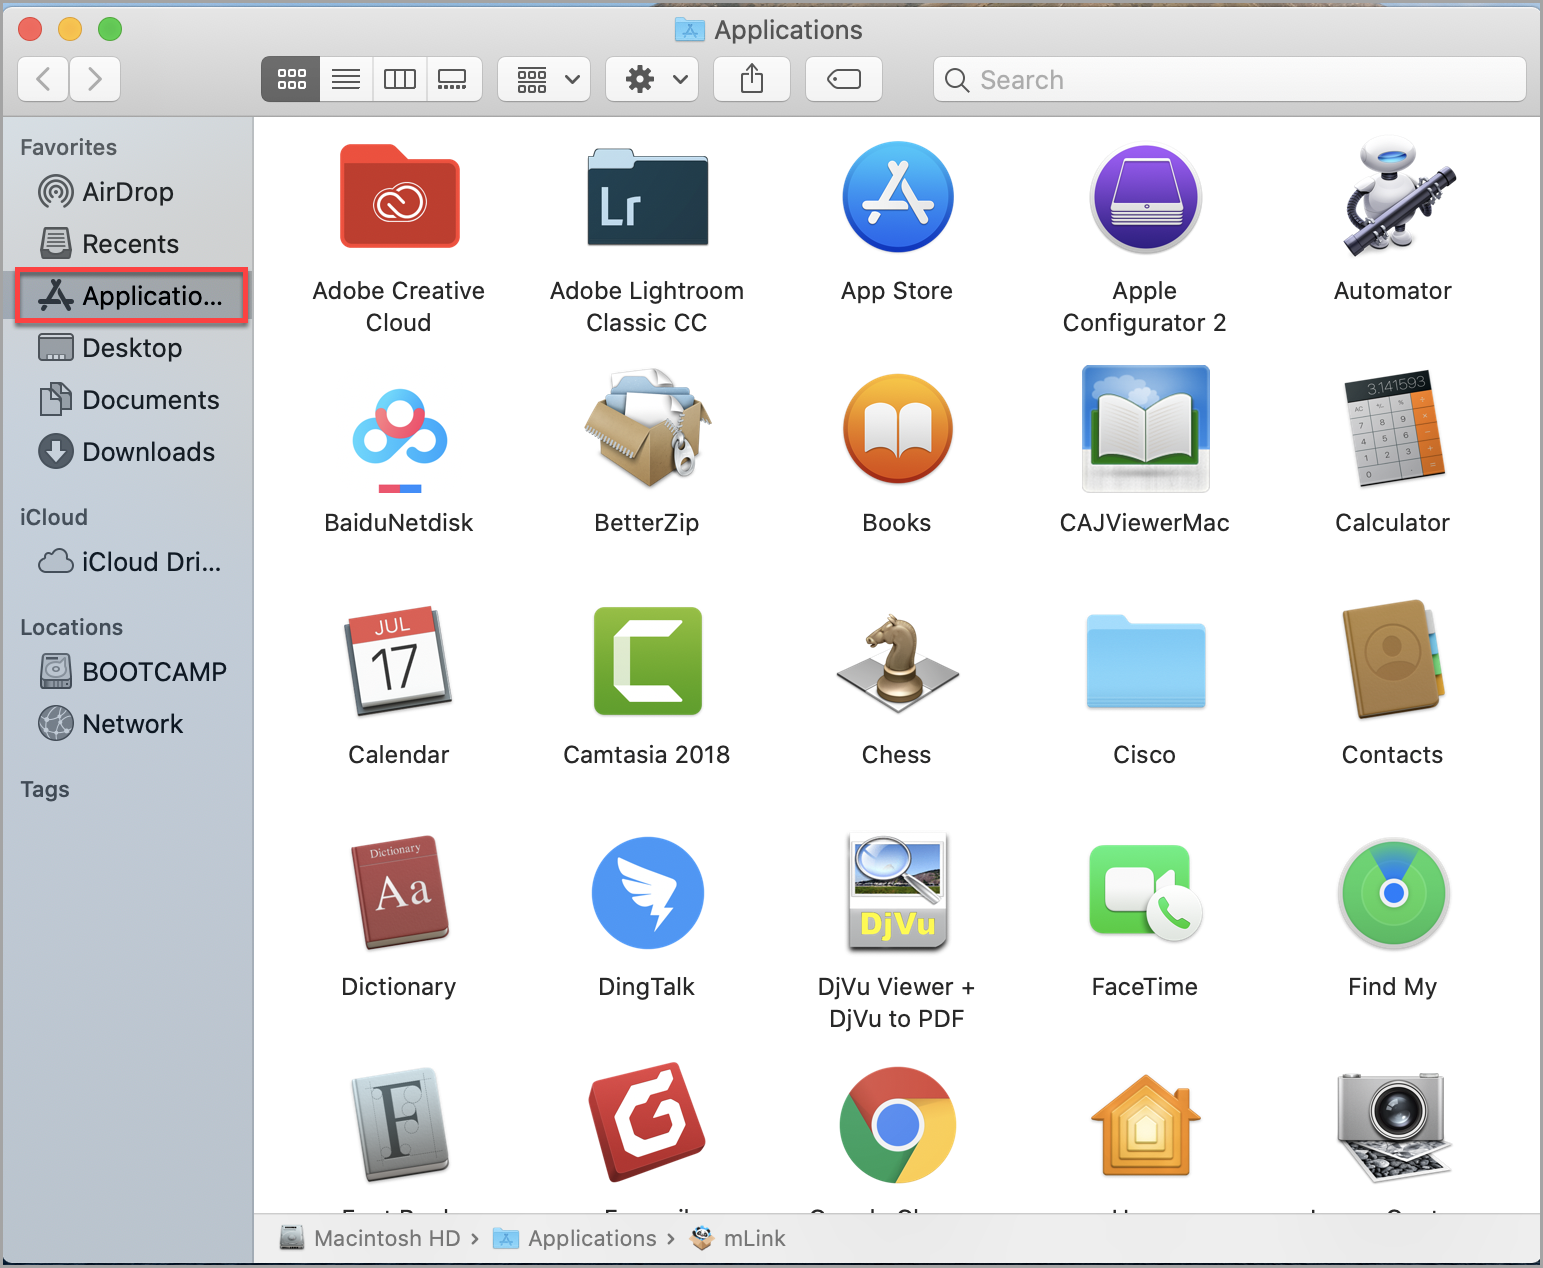Select the red Foxmail G icon
The image size is (1543, 1268).
[x=647, y=1122]
